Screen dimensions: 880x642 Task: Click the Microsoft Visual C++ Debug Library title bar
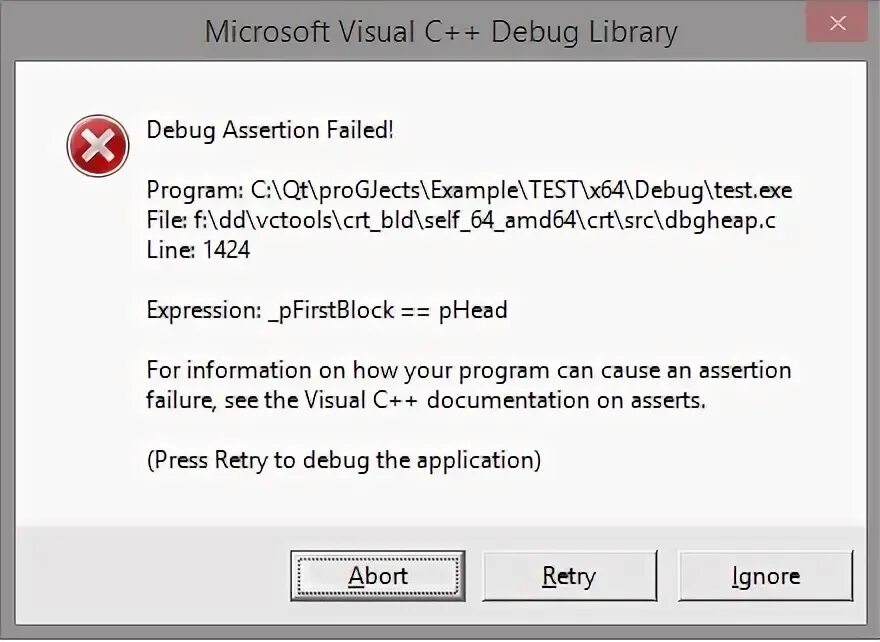click(x=440, y=32)
